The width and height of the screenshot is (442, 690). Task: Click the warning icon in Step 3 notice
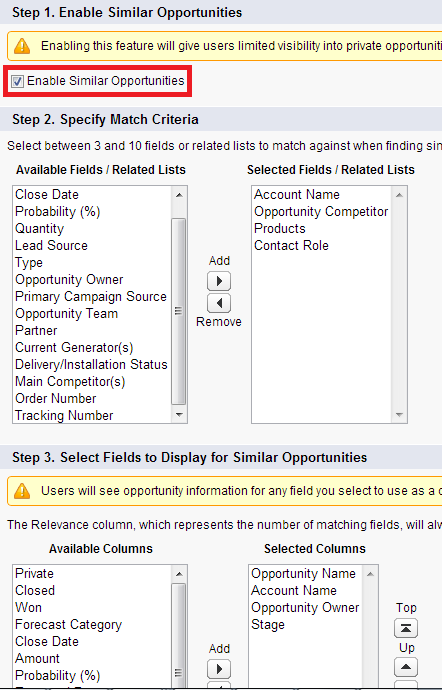[x=22, y=491]
